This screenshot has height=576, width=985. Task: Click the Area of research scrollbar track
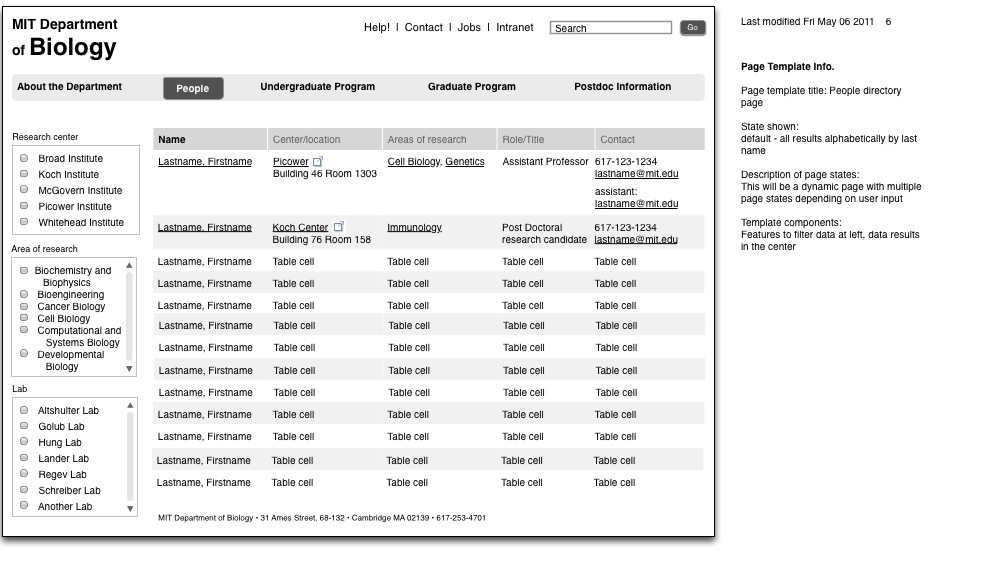pos(129,317)
